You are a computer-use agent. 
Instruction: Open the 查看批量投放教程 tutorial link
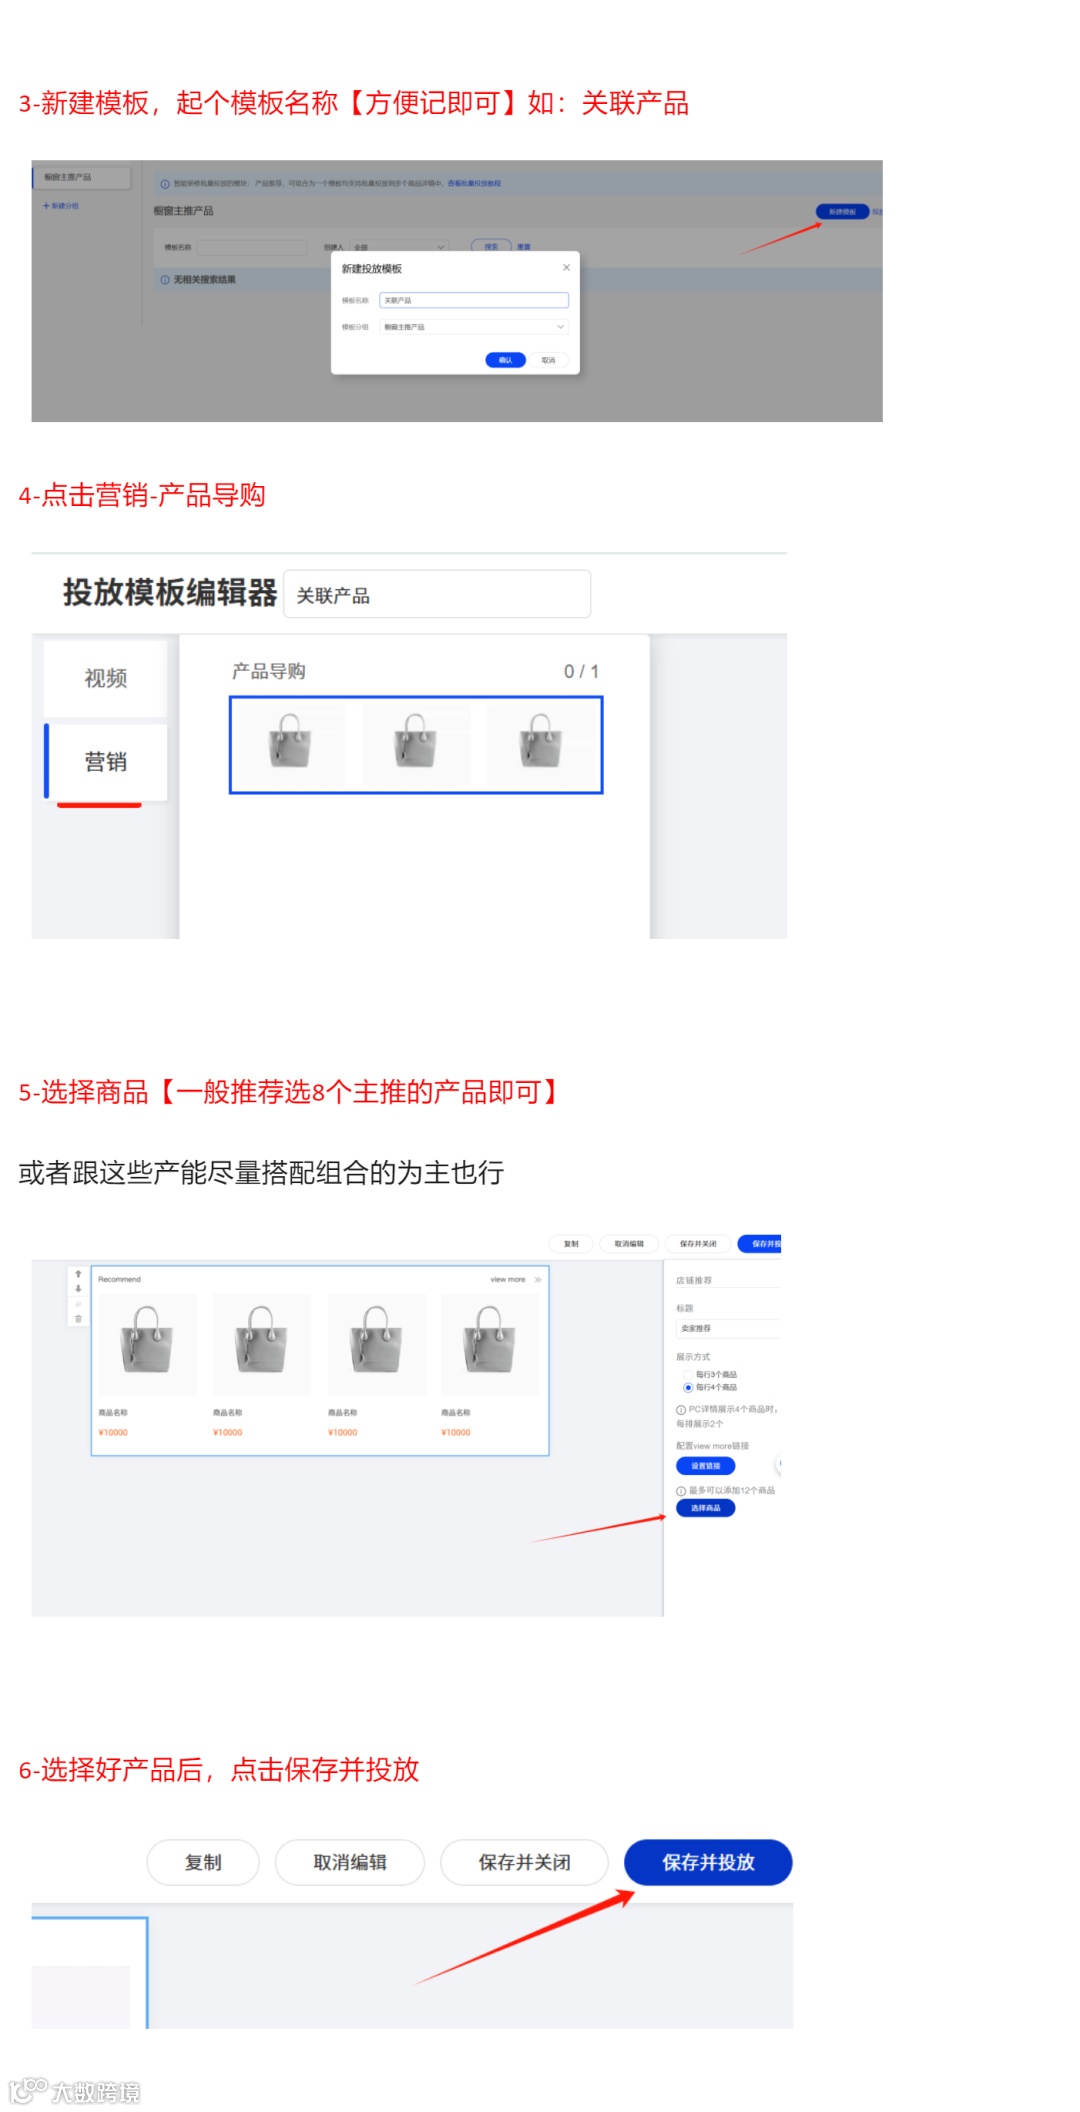474,183
